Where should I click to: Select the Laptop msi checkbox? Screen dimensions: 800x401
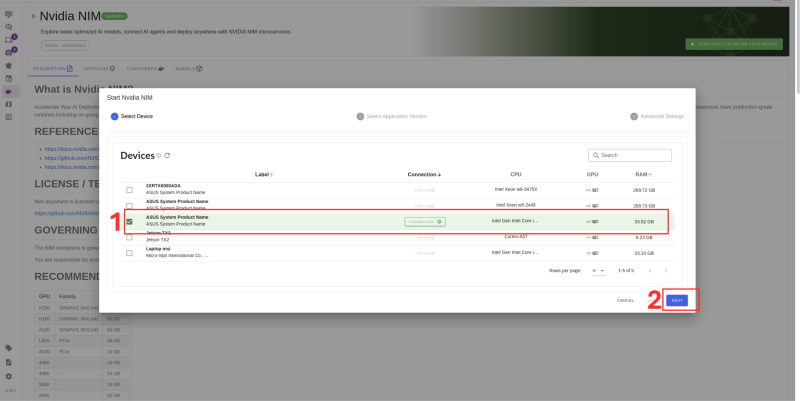point(129,253)
